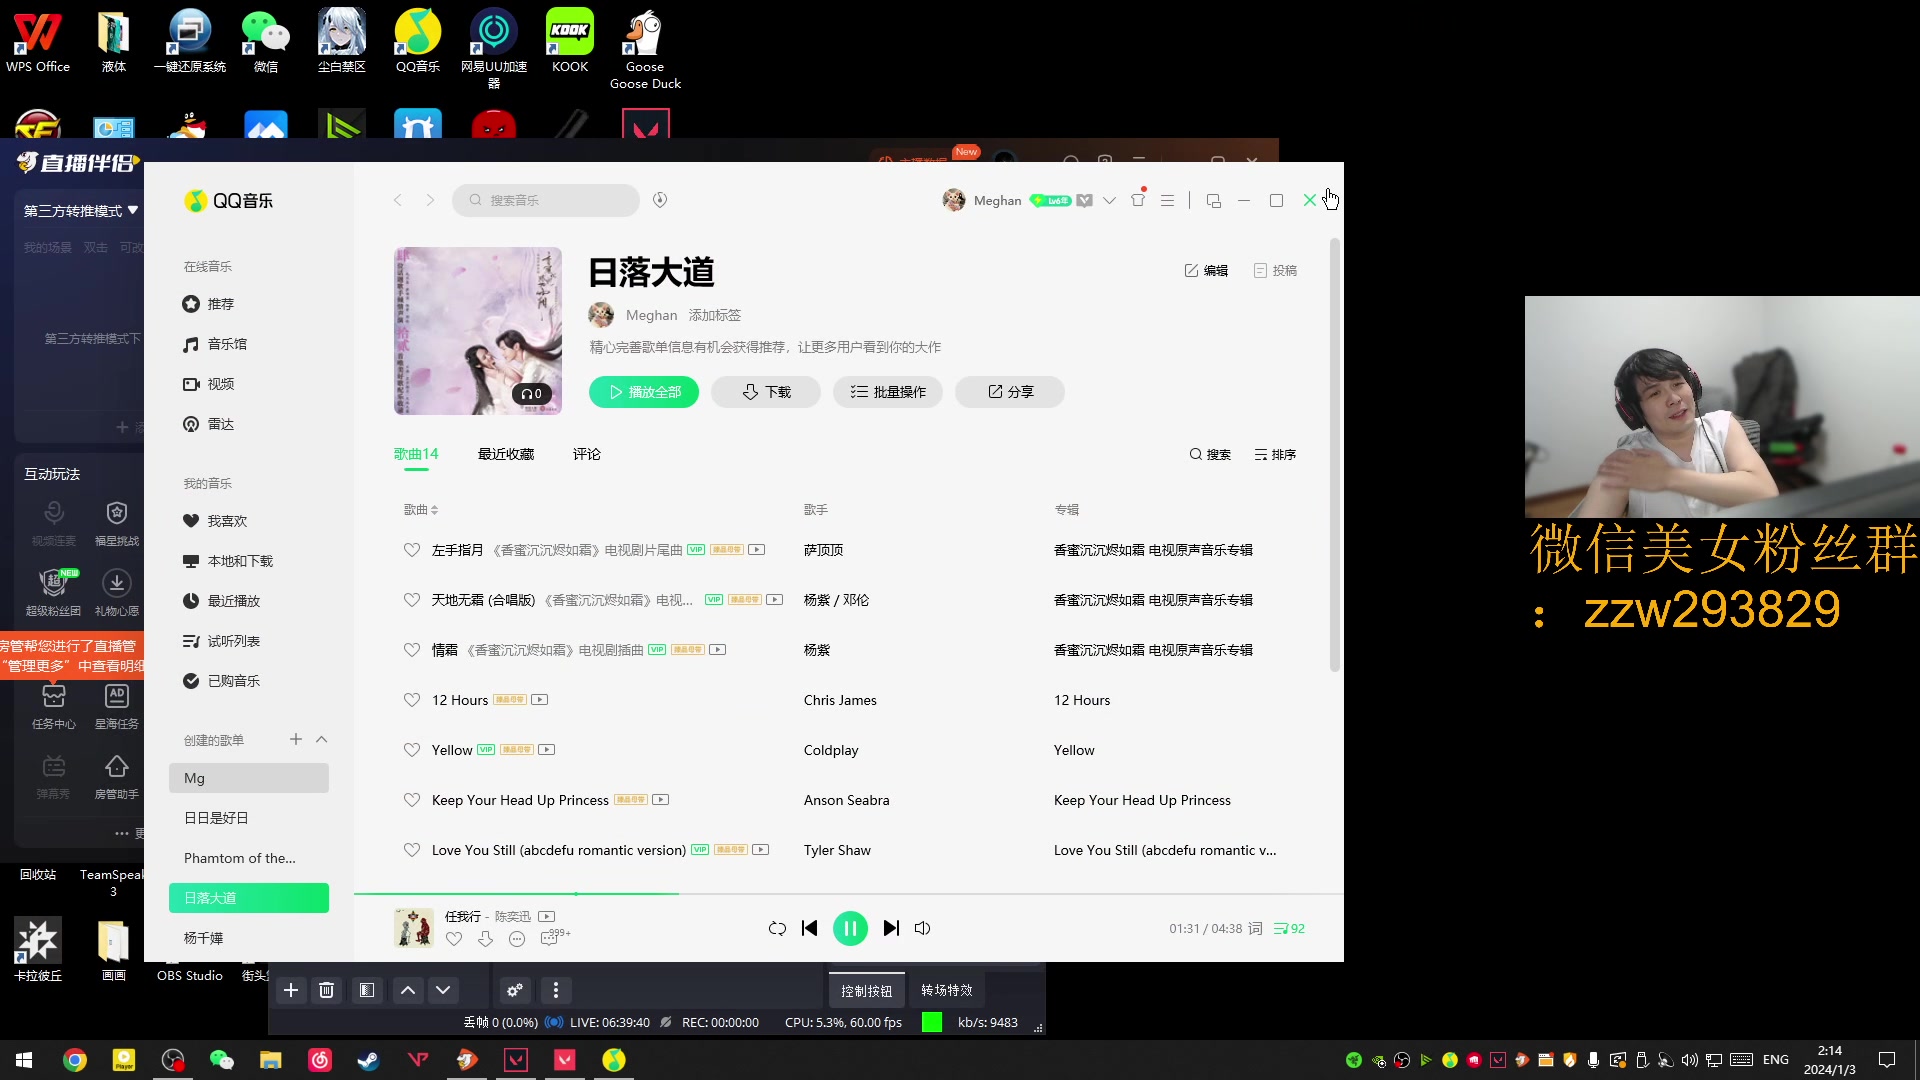Open the 音乐馆 section
Image resolution: width=1920 pixels, height=1080 pixels.
click(226, 344)
